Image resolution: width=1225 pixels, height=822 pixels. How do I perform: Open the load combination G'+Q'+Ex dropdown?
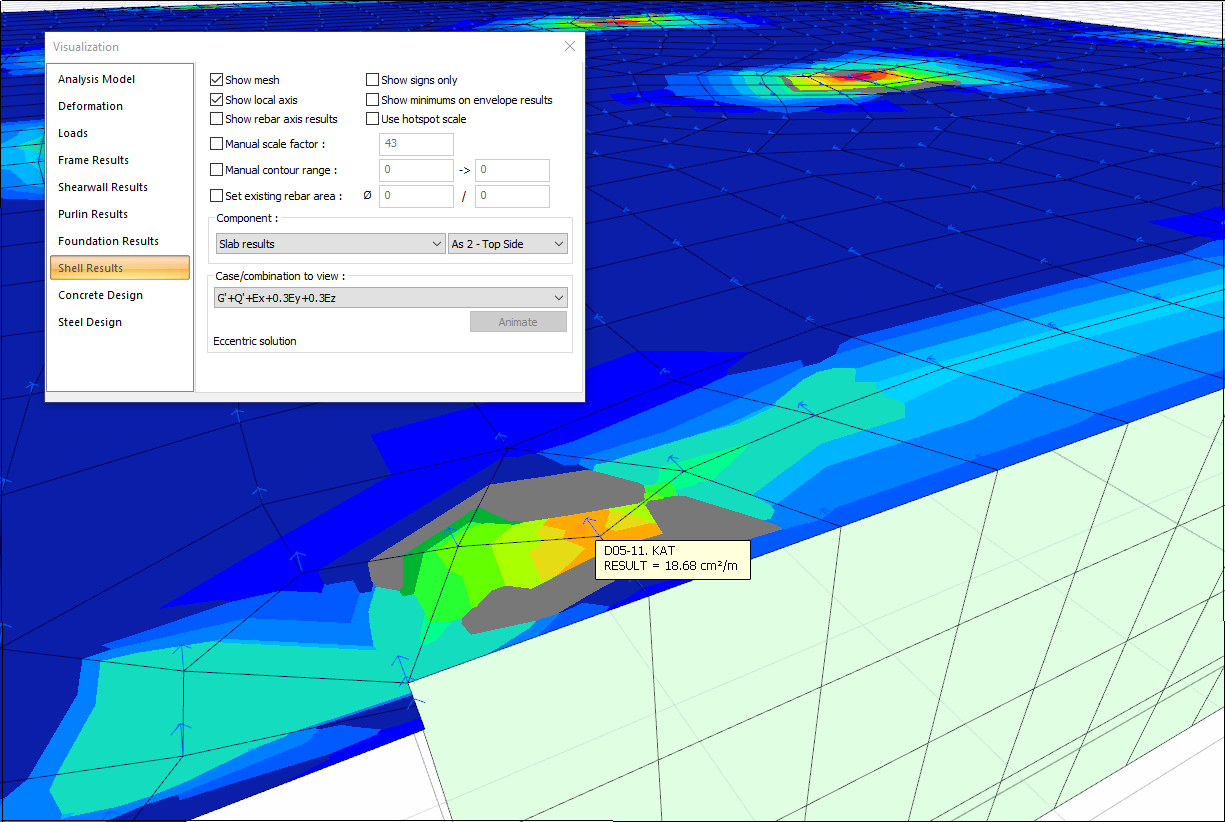391,298
